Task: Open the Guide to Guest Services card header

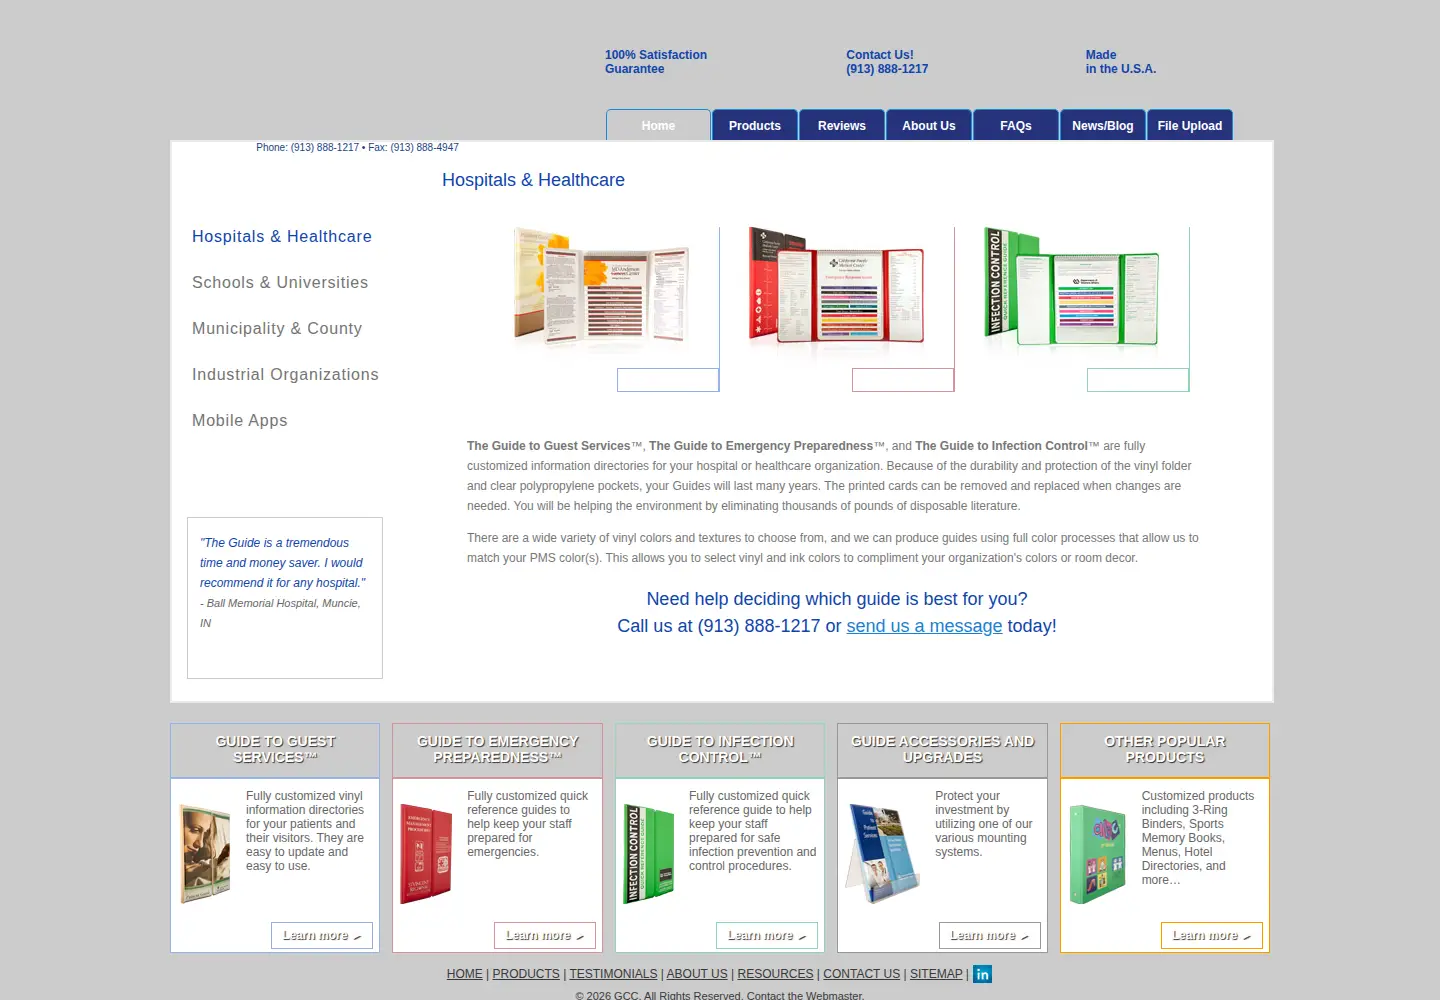Action: pyautogui.click(x=275, y=750)
